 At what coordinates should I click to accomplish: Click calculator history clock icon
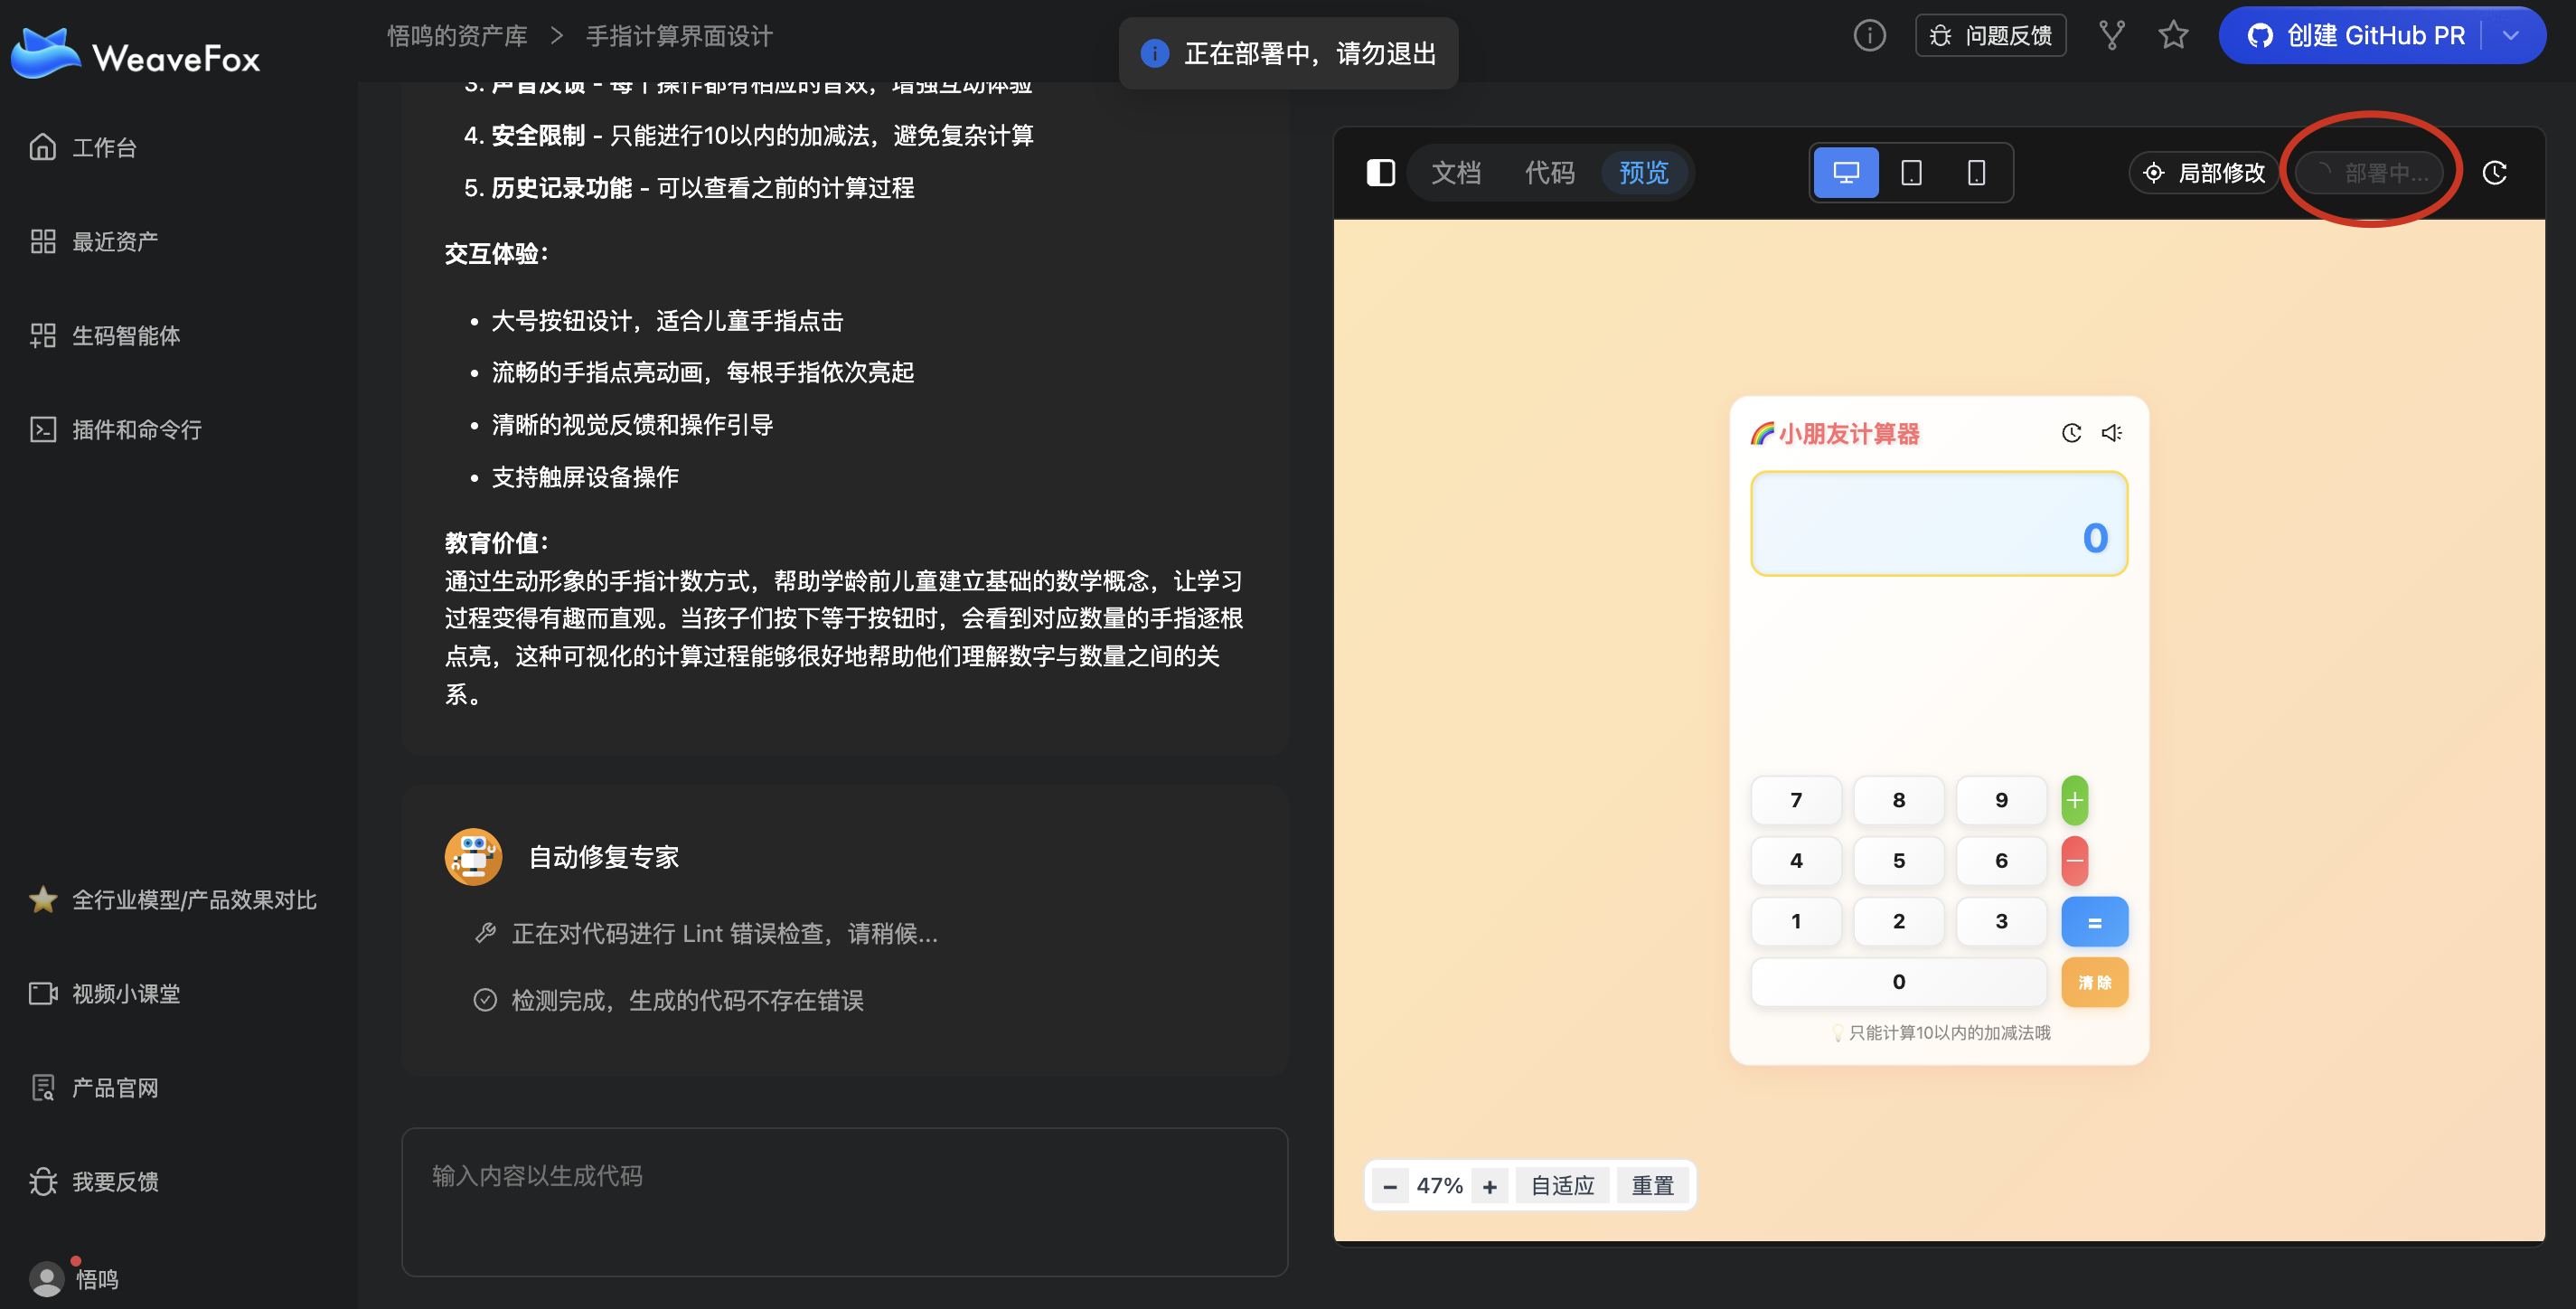pyautogui.click(x=2071, y=433)
